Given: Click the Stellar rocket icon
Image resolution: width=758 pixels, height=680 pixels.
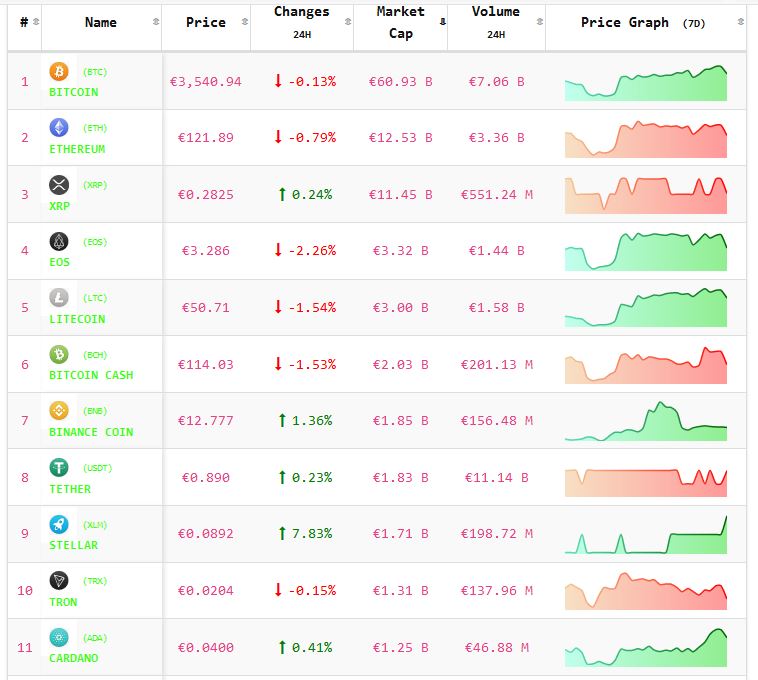Looking at the screenshot, I should [60, 524].
